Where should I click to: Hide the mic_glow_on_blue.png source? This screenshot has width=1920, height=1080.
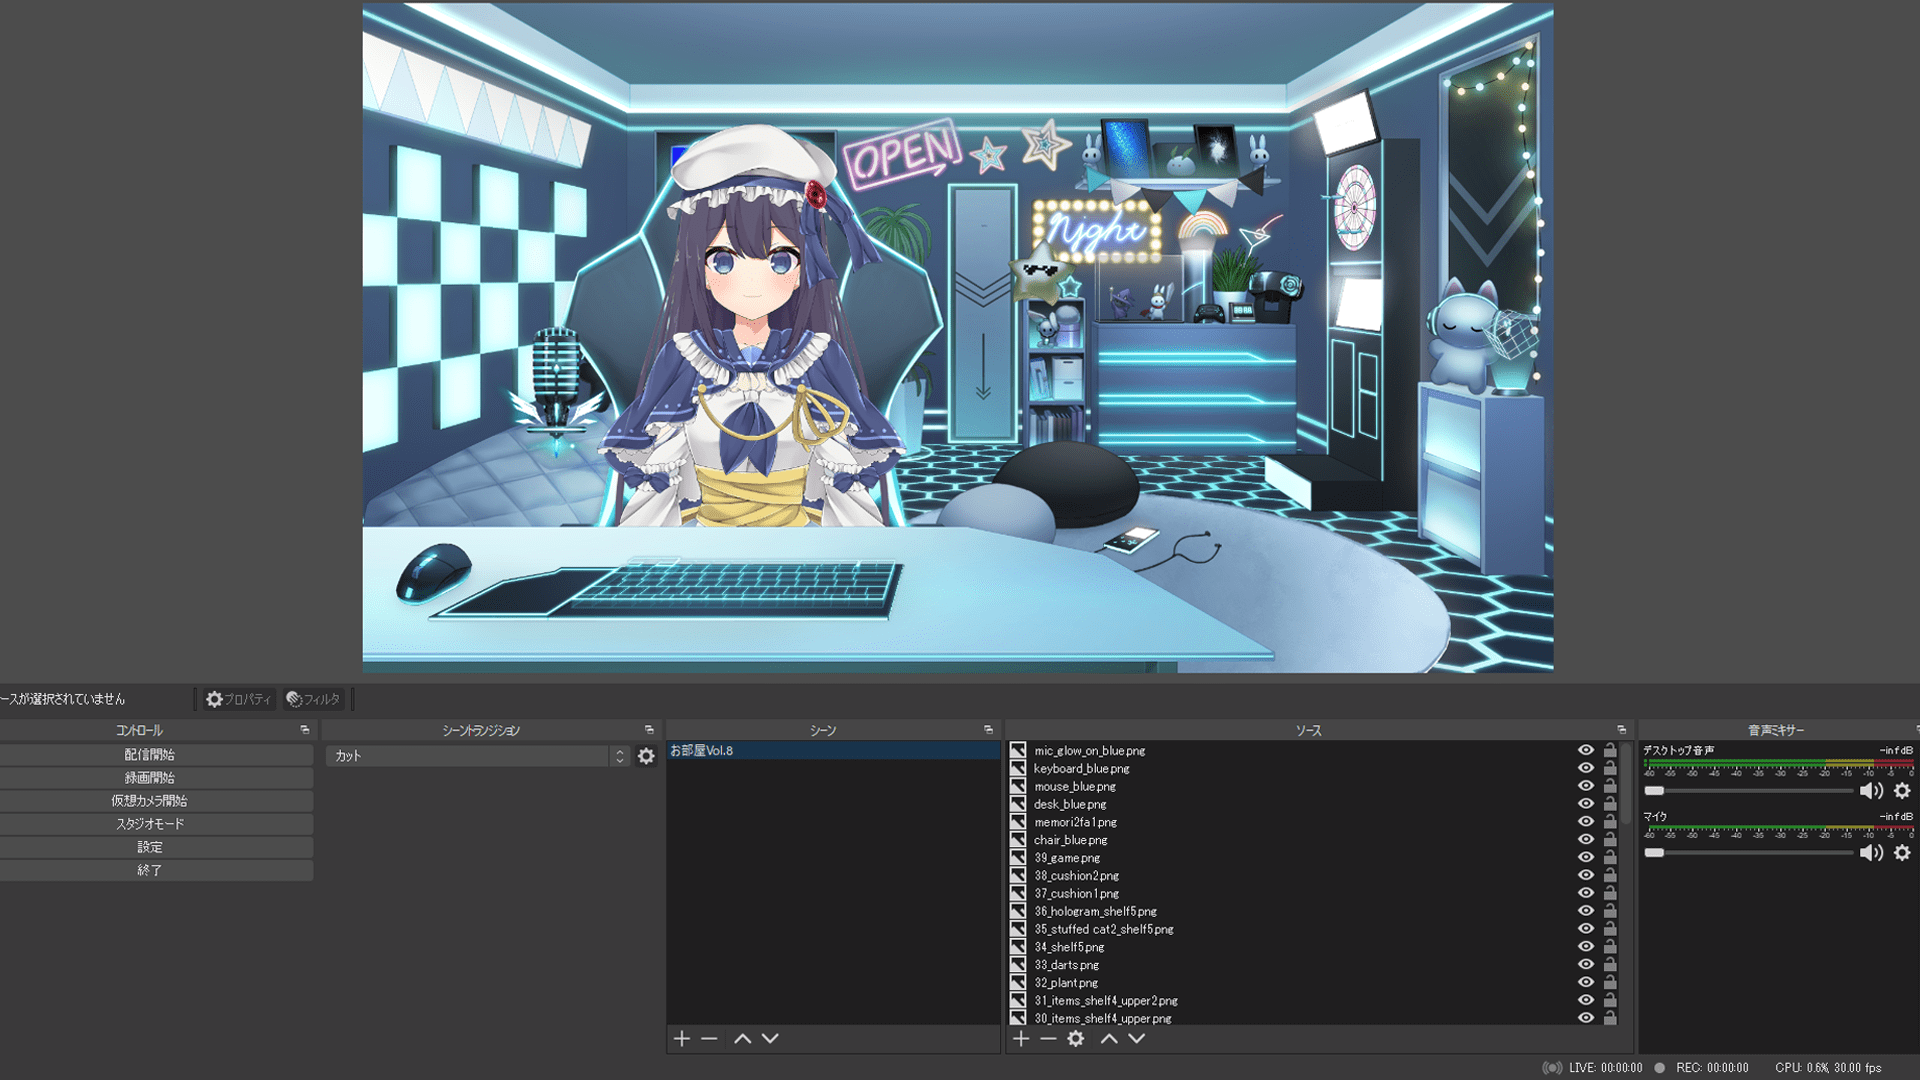[x=1586, y=750]
